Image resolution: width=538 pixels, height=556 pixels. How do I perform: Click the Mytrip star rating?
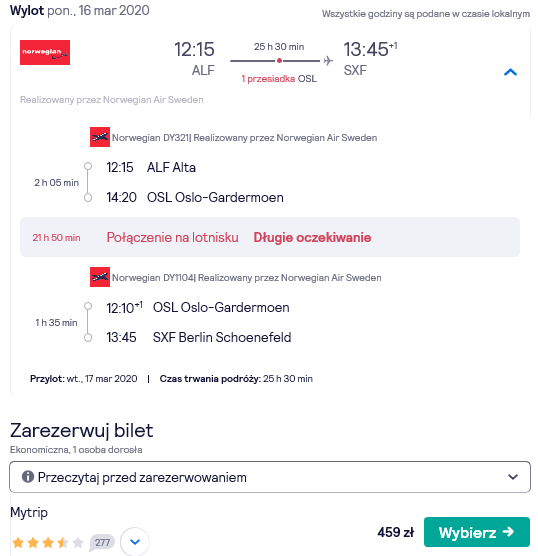(x=48, y=543)
